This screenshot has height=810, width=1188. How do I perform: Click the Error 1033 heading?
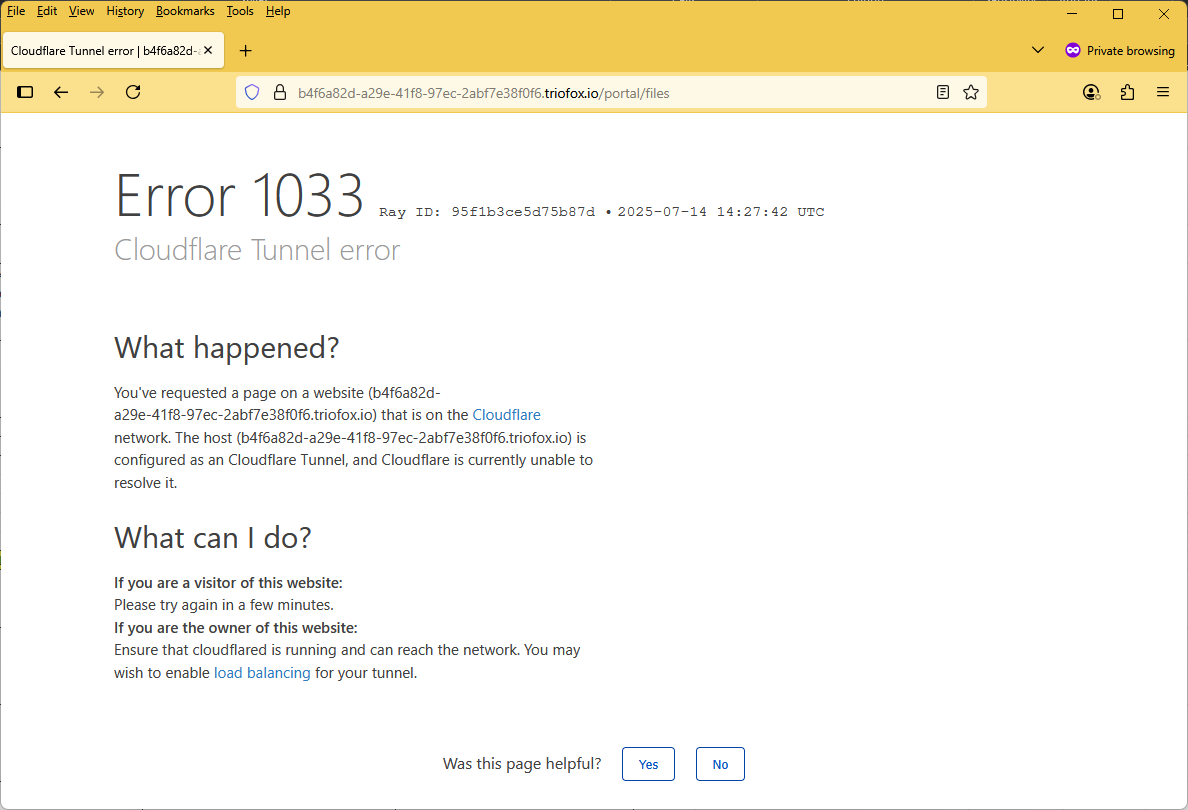coord(239,195)
